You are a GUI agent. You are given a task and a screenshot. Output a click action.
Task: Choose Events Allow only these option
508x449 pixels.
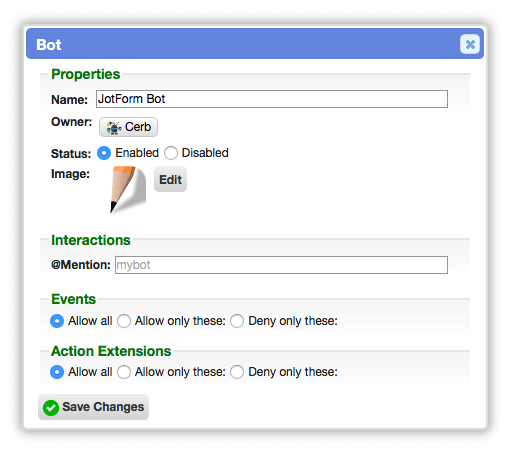tap(124, 321)
